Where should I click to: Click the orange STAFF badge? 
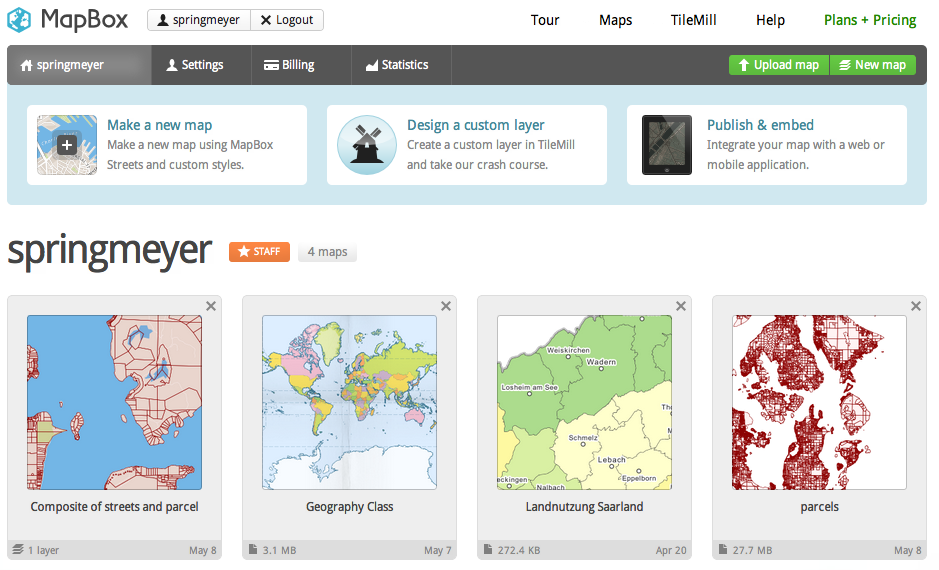(x=259, y=251)
